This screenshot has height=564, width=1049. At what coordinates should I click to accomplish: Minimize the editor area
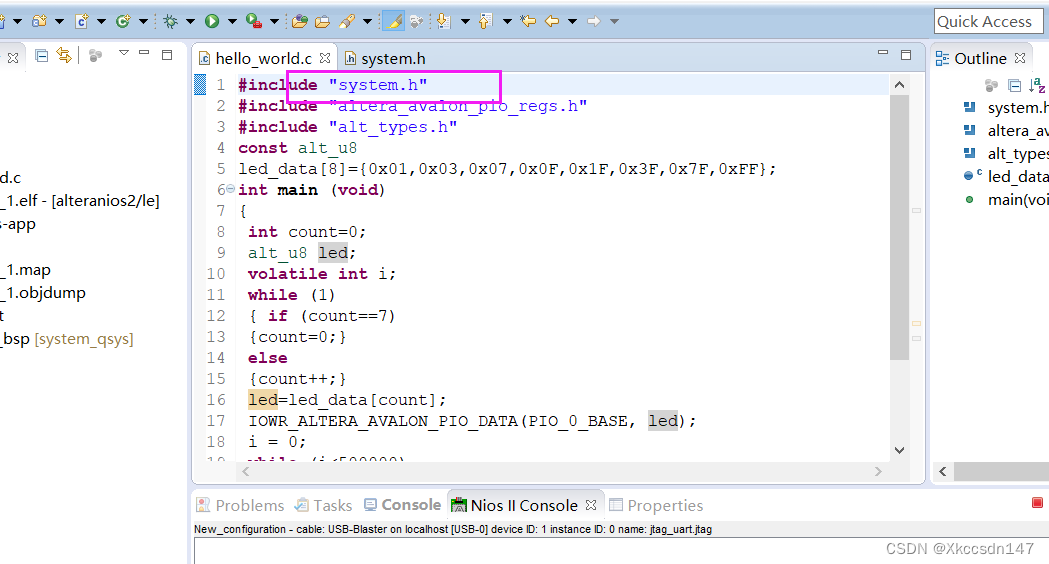coord(883,52)
